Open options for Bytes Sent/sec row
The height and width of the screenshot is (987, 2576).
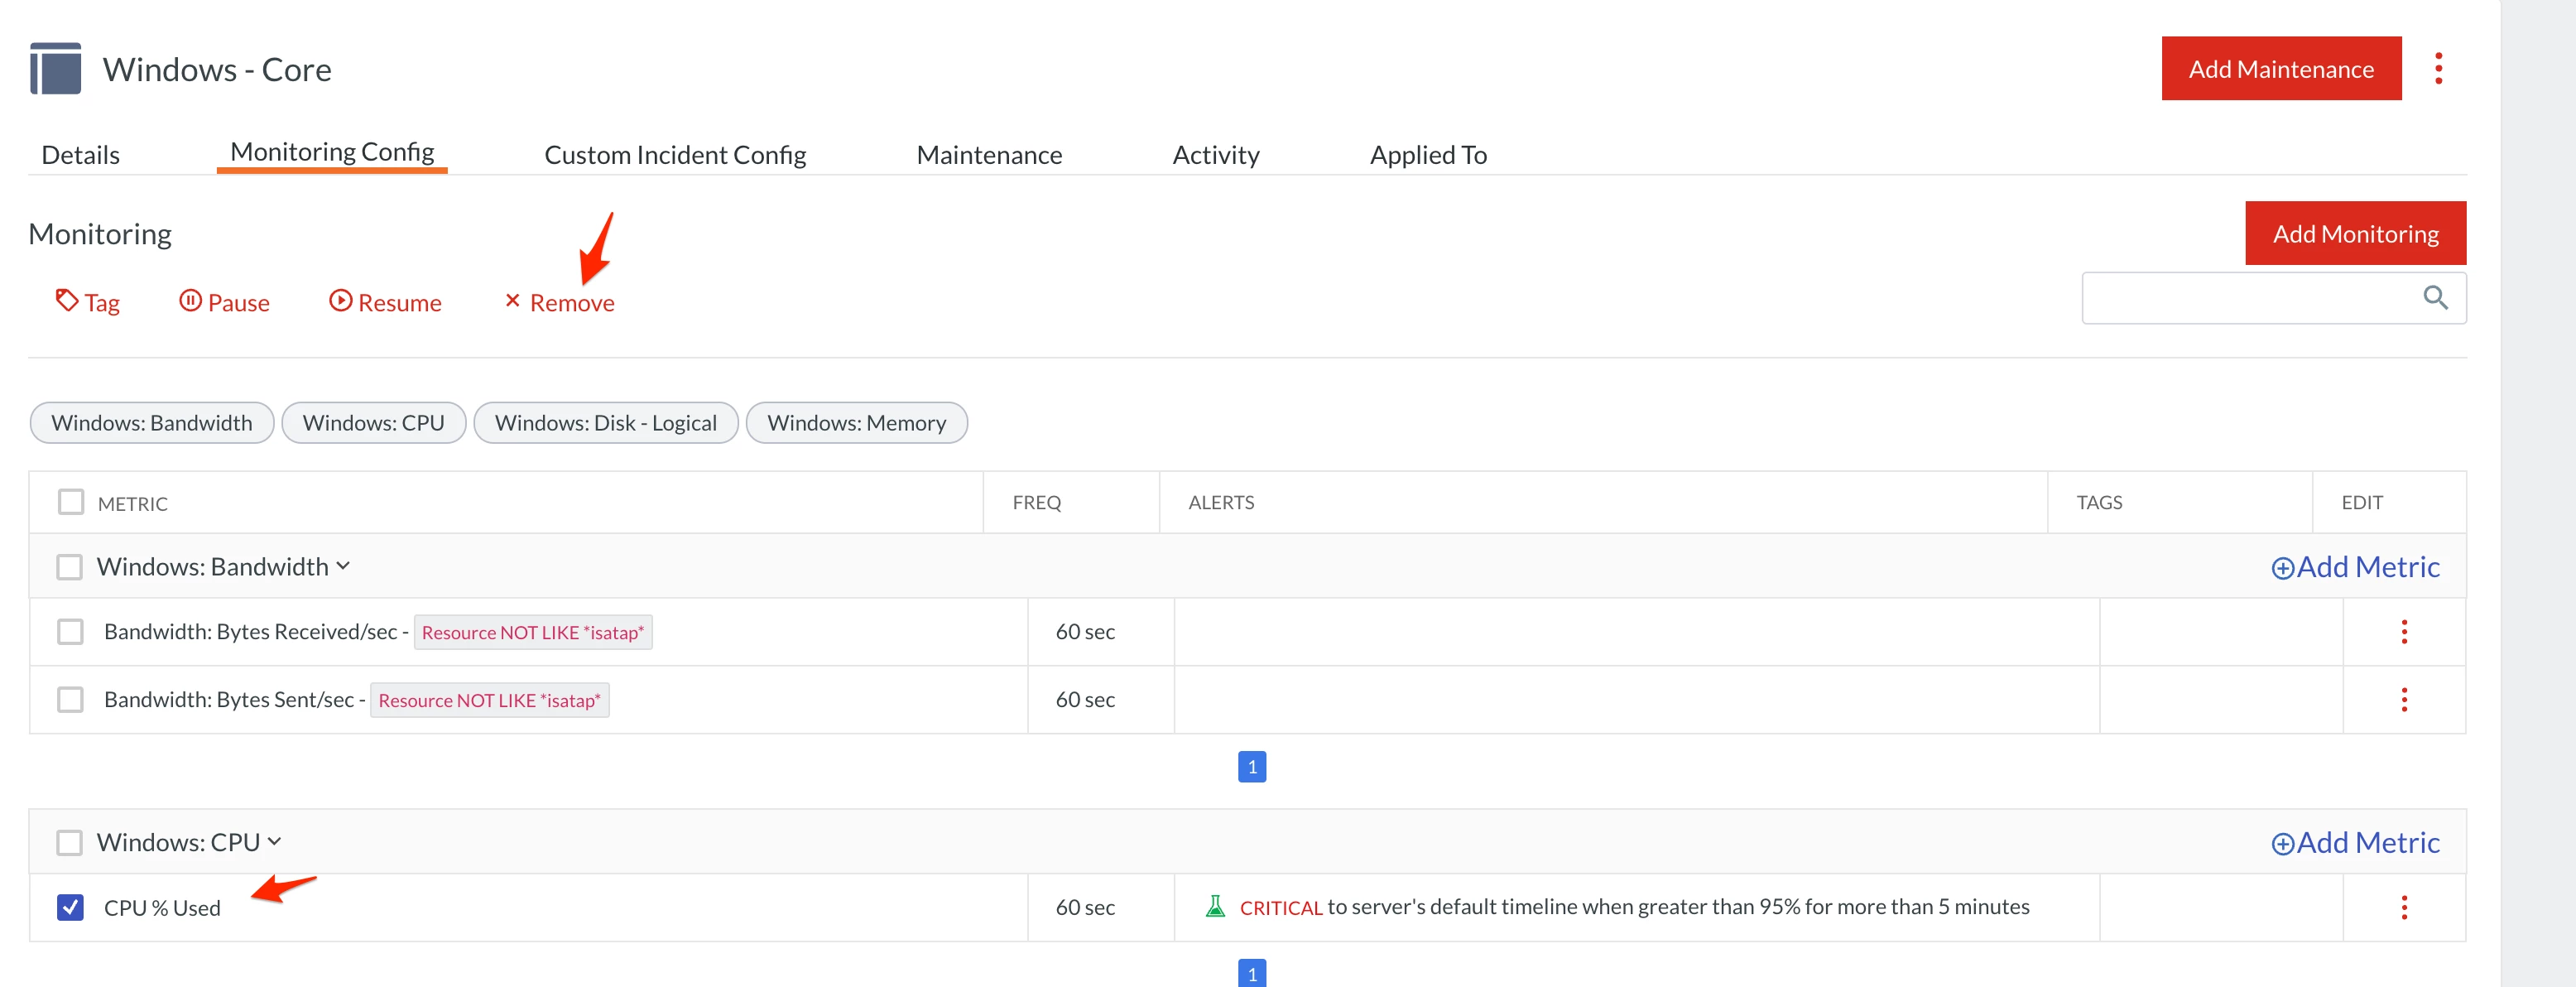pos(2404,699)
